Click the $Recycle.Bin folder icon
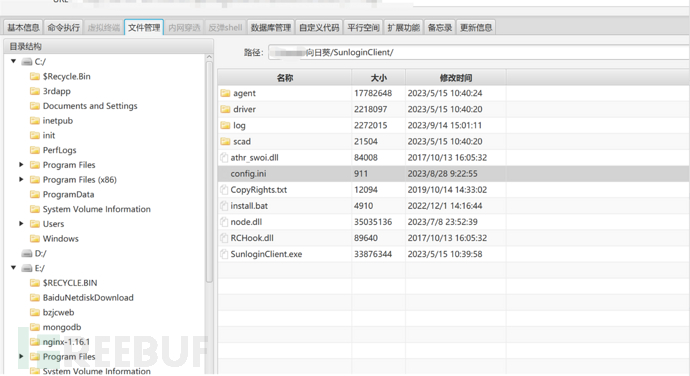The image size is (690, 376). tap(35, 77)
